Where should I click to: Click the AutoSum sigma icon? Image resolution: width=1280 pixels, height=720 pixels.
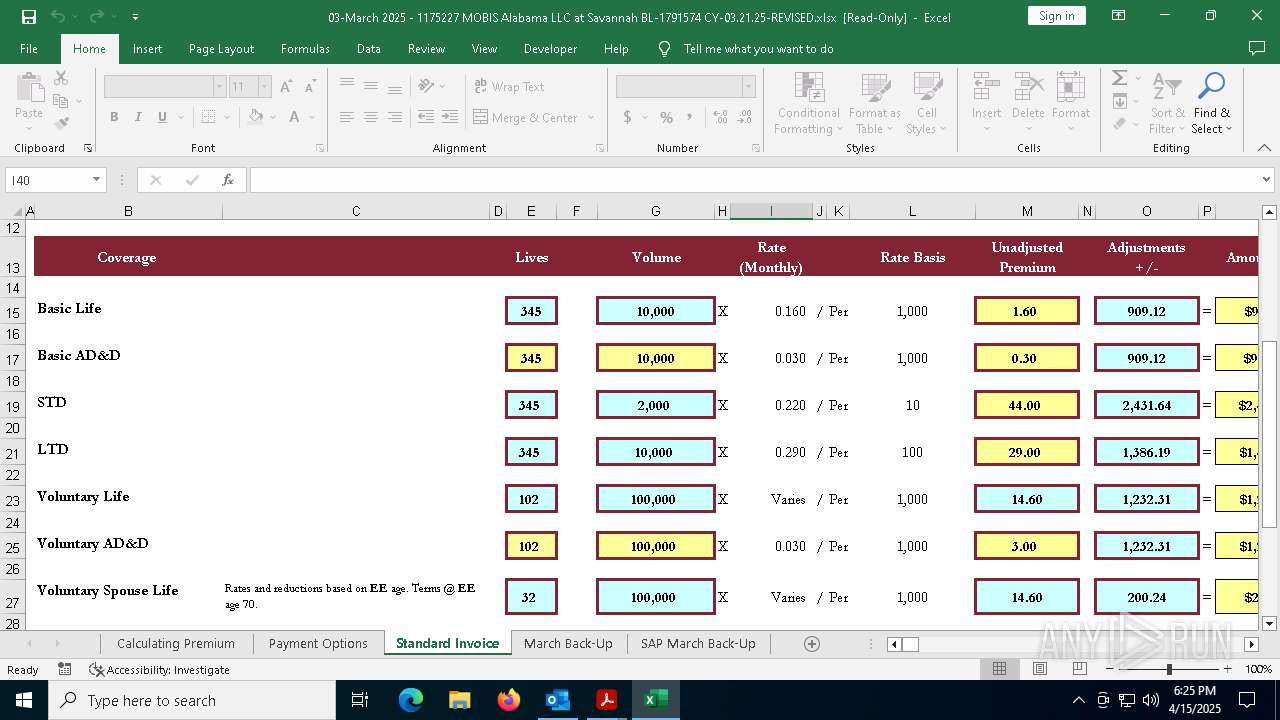[1119, 78]
